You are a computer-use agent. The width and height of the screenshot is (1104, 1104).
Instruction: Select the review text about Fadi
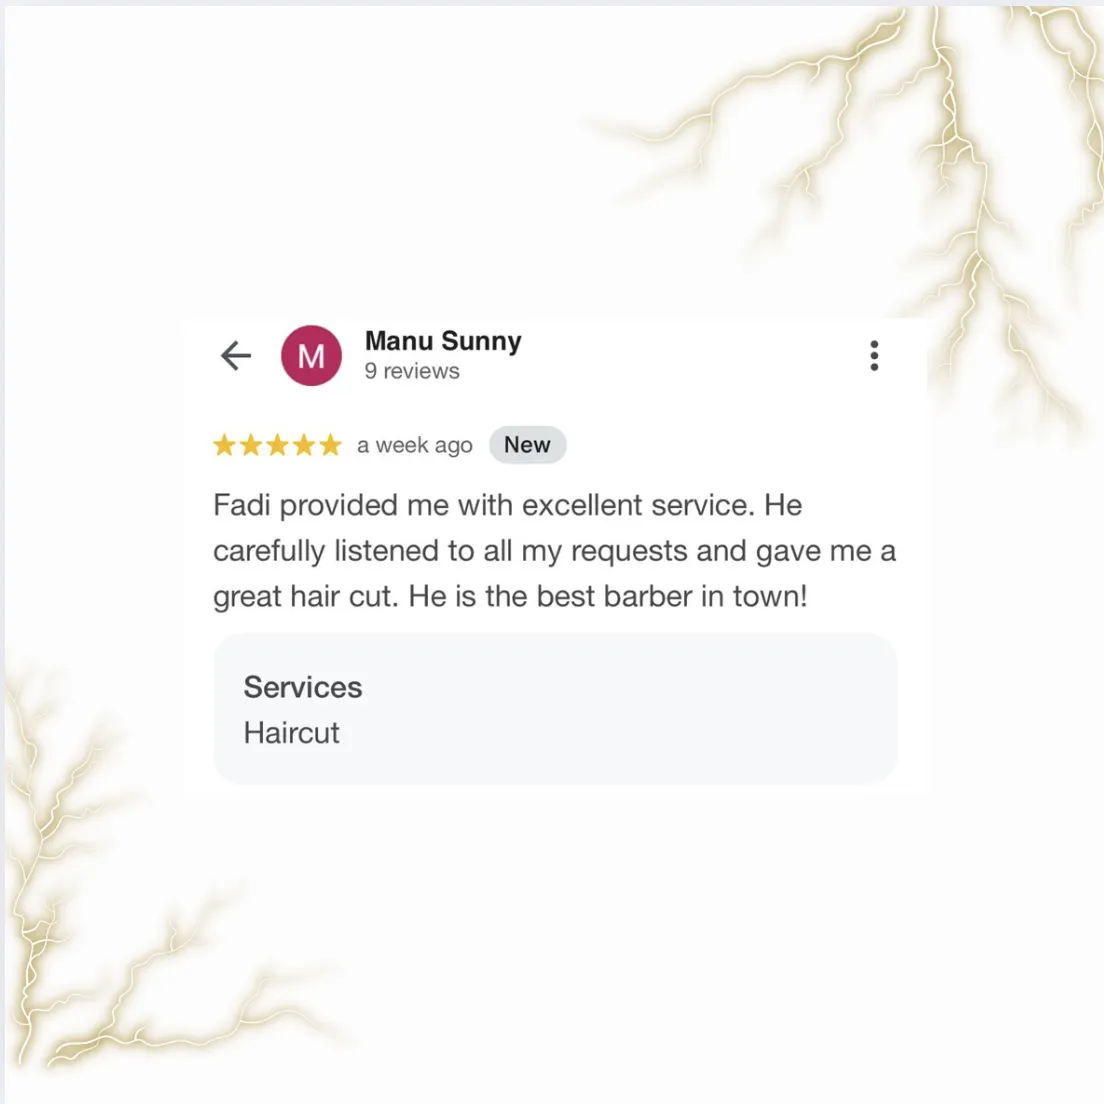555,551
